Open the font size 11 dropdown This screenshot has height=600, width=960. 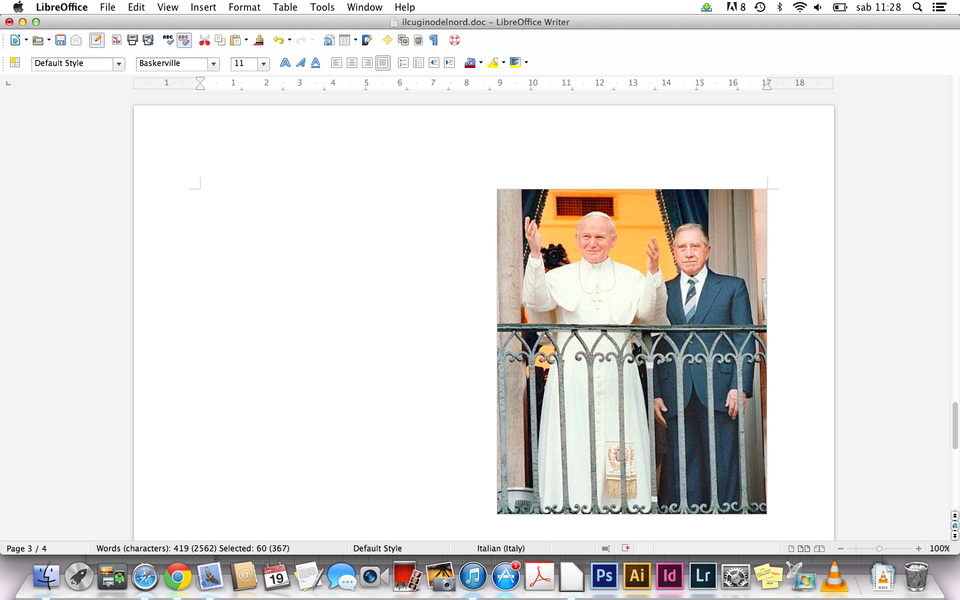pos(264,64)
